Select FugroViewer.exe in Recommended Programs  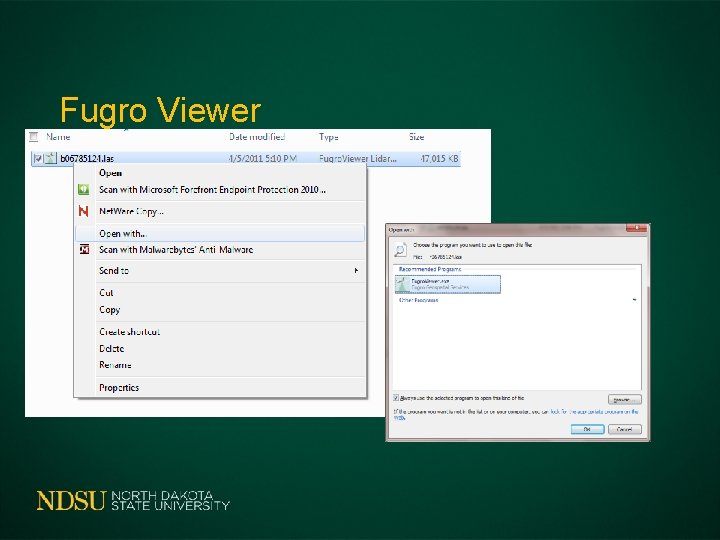click(448, 284)
